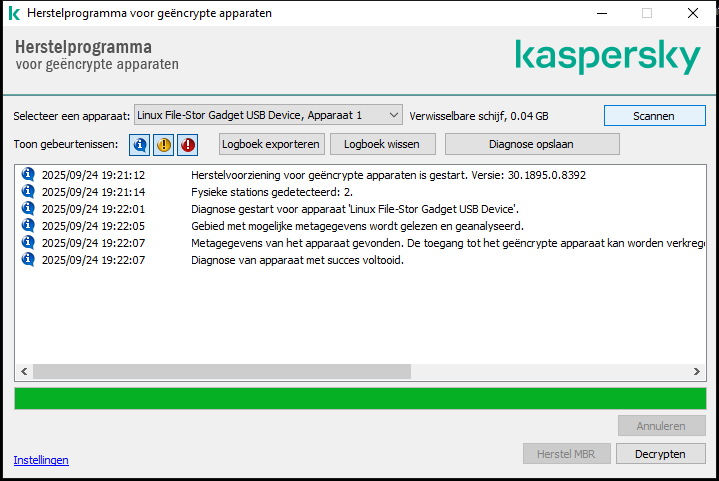The width and height of the screenshot is (719, 481).
Task: Close the recovery program window
Action: coord(693,13)
